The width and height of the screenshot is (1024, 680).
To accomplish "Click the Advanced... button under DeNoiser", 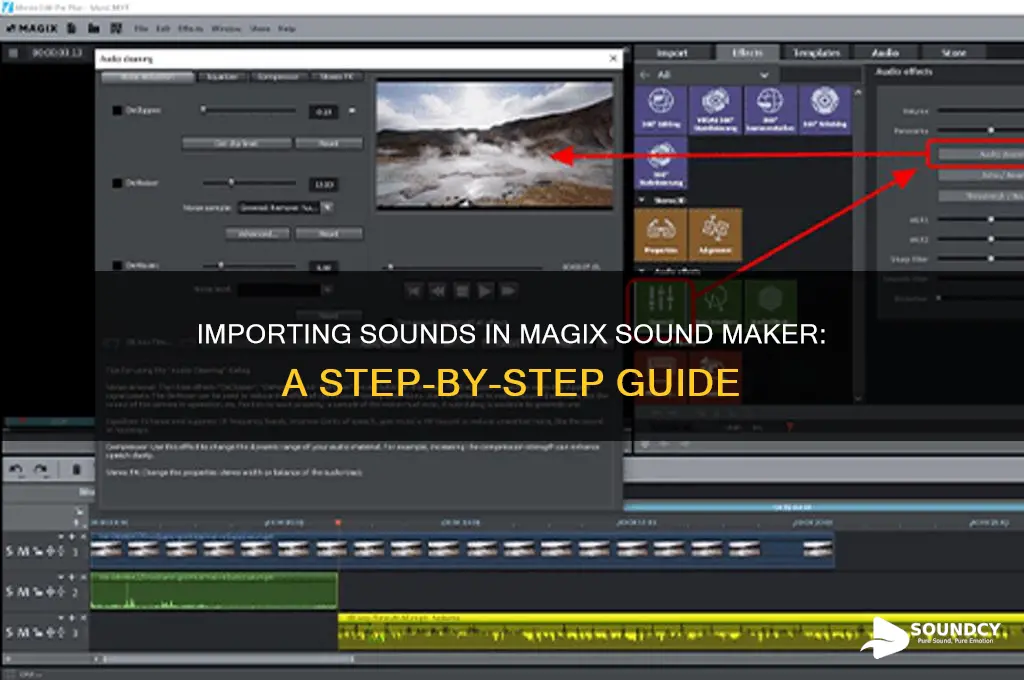I will pyautogui.click(x=258, y=234).
